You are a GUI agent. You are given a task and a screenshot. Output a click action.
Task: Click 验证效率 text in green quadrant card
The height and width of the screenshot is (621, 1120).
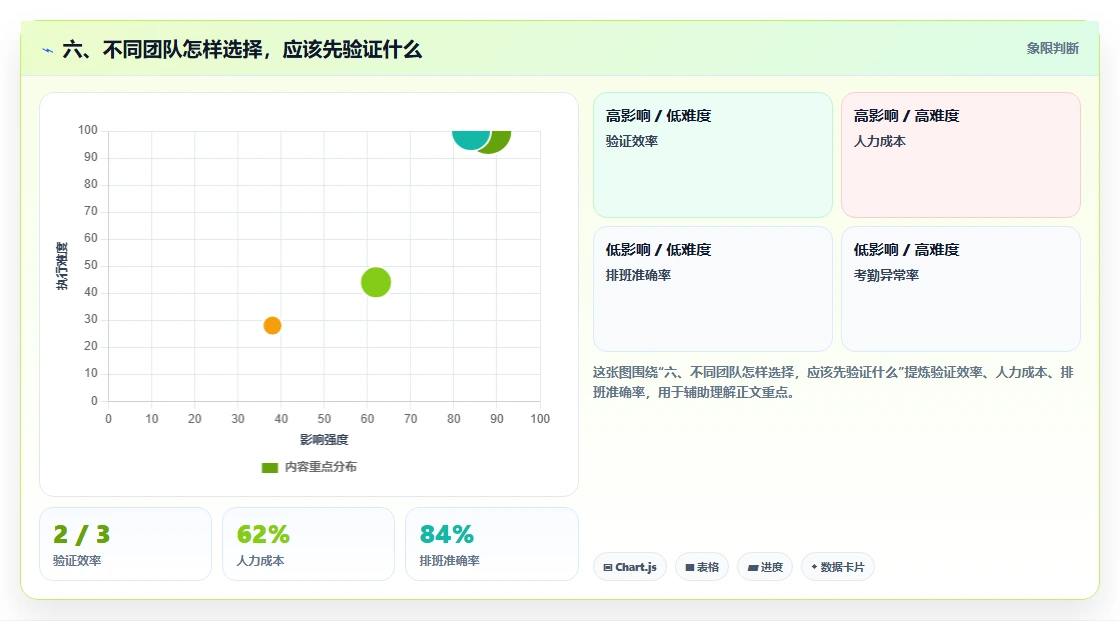tap(631, 141)
